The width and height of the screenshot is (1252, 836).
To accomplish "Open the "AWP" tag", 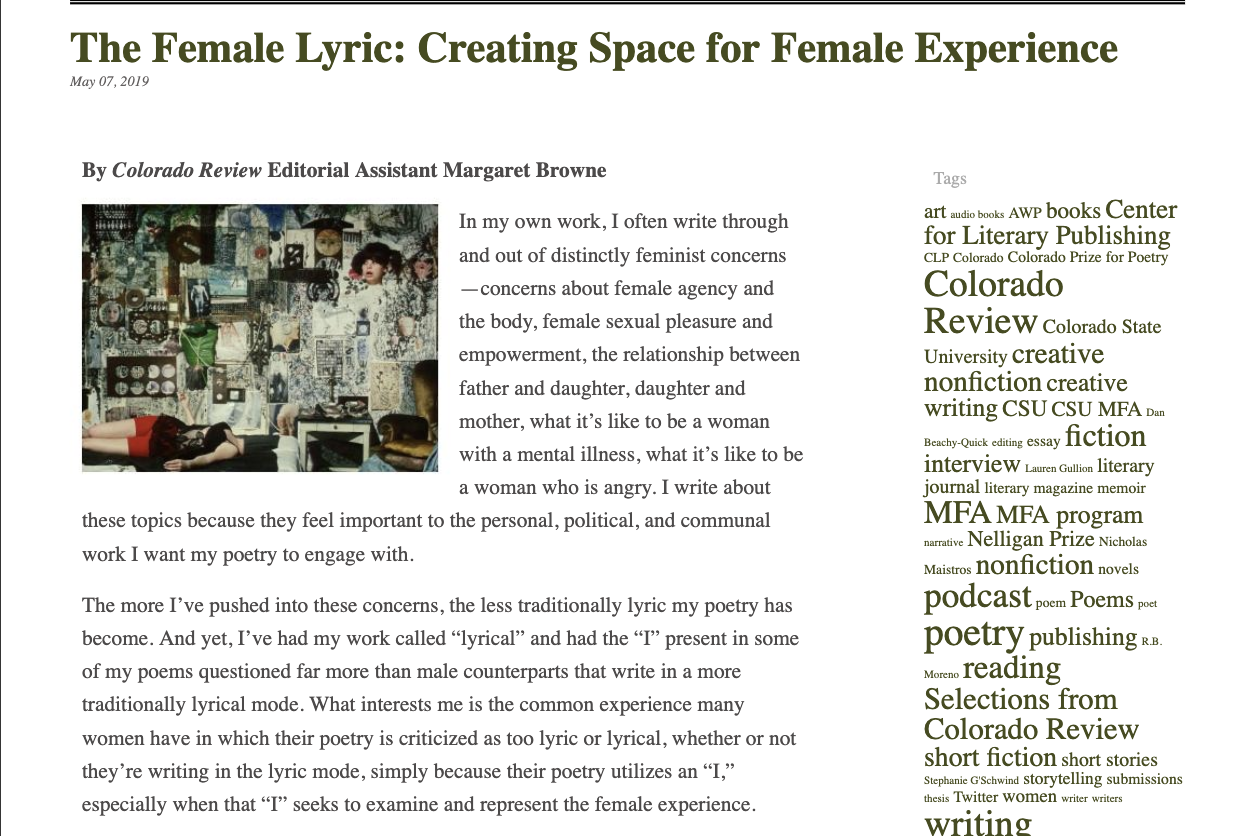I will pos(1025,213).
